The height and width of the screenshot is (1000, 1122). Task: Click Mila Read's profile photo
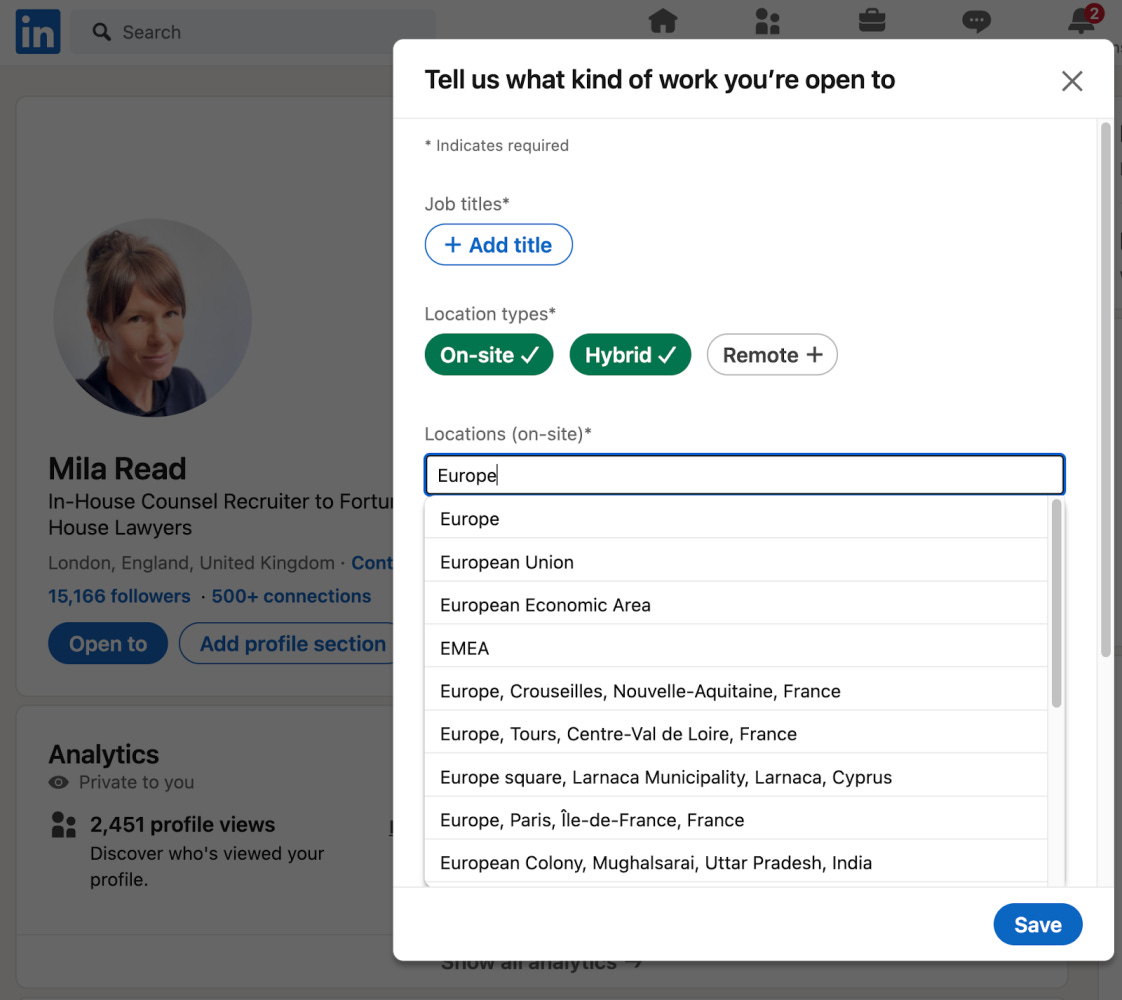pyautogui.click(x=152, y=318)
